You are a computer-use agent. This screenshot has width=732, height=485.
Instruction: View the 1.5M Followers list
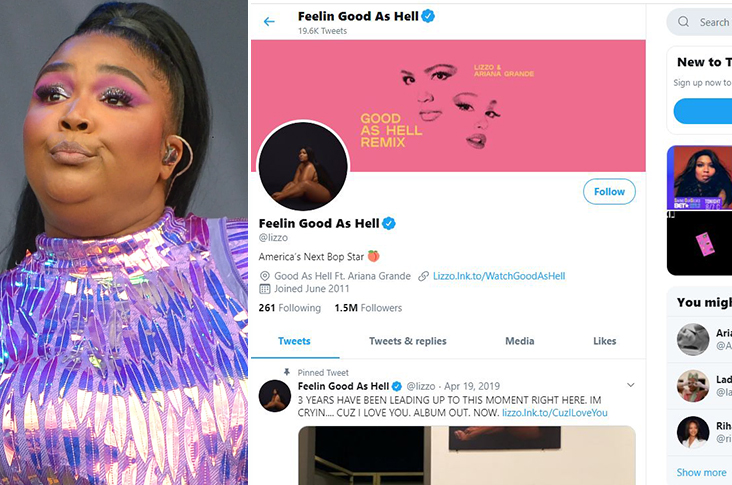(368, 308)
